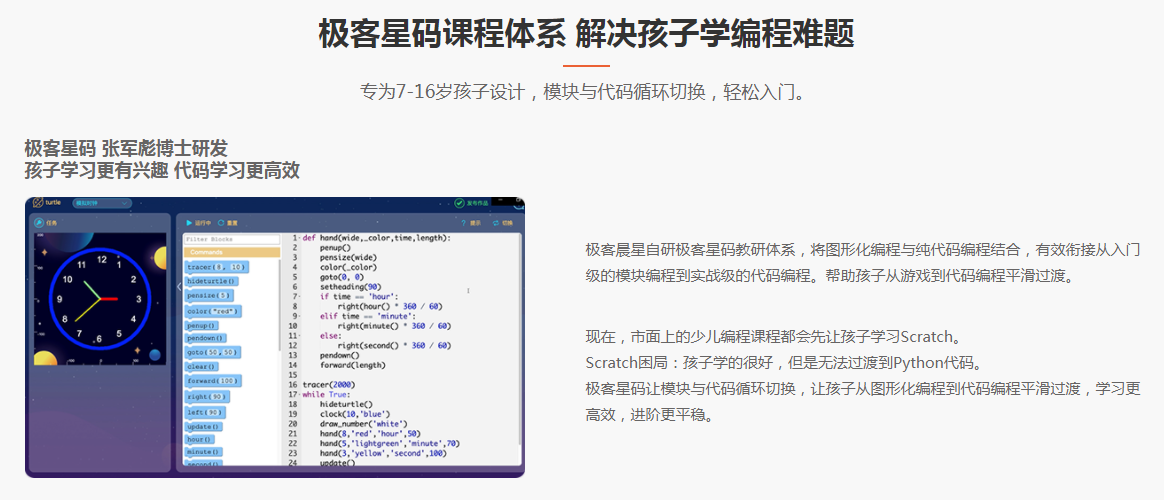The image size is (1164, 500).
Task: Click the heading 极客星码课程体系 解决孩子学编程难题
Action: pos(586,34)
